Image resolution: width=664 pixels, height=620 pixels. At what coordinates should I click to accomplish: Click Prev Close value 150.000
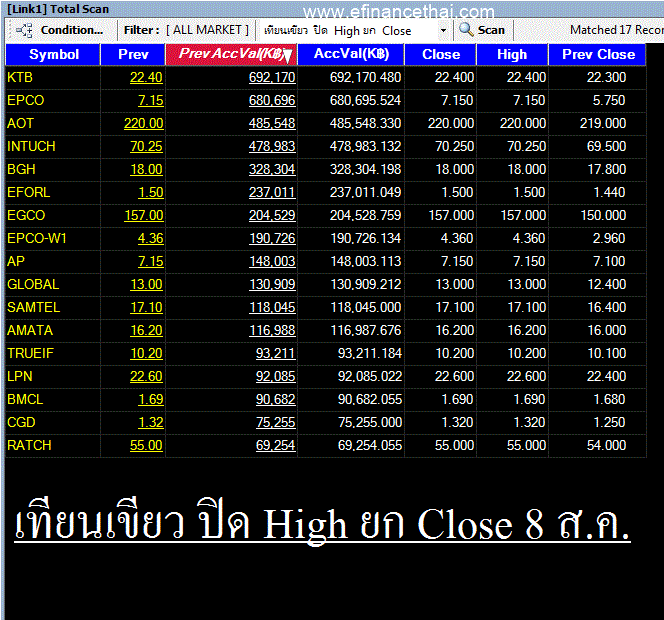(603, 215)
